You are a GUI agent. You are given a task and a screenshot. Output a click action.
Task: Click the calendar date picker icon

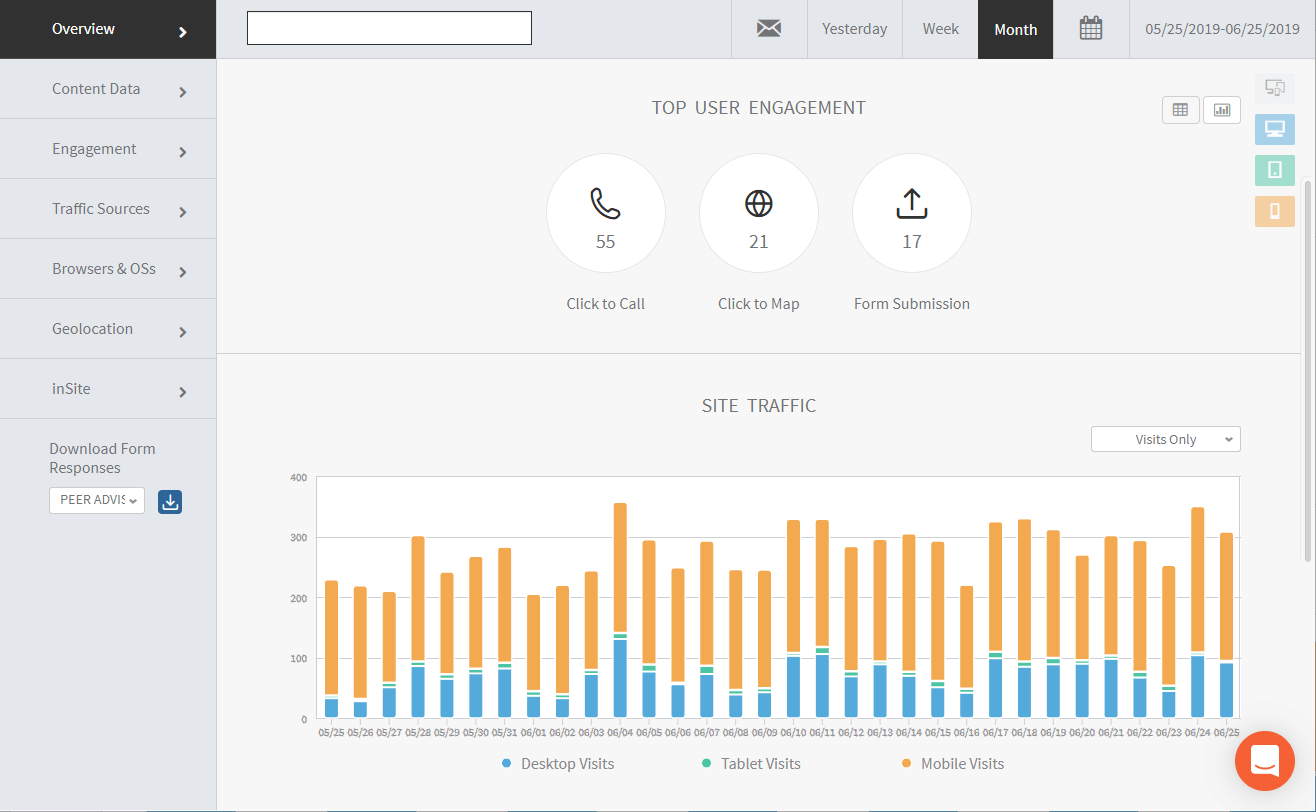[x=1091, y=29]
